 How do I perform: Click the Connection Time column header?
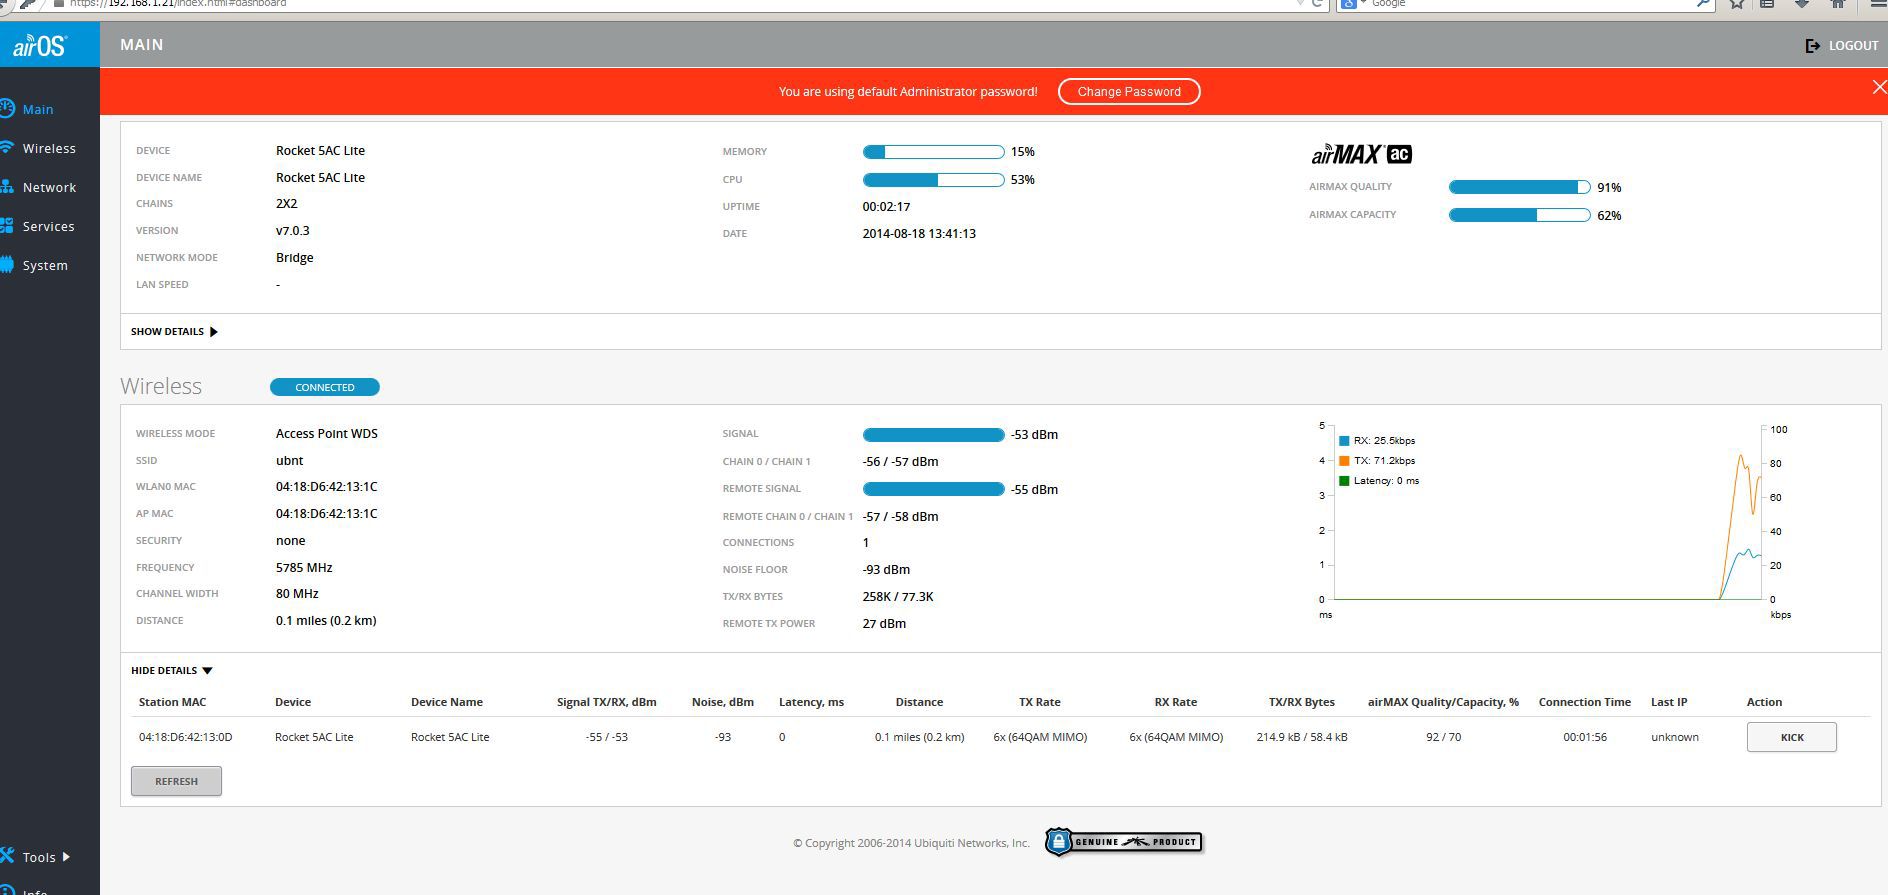(x=1584, y=702)
